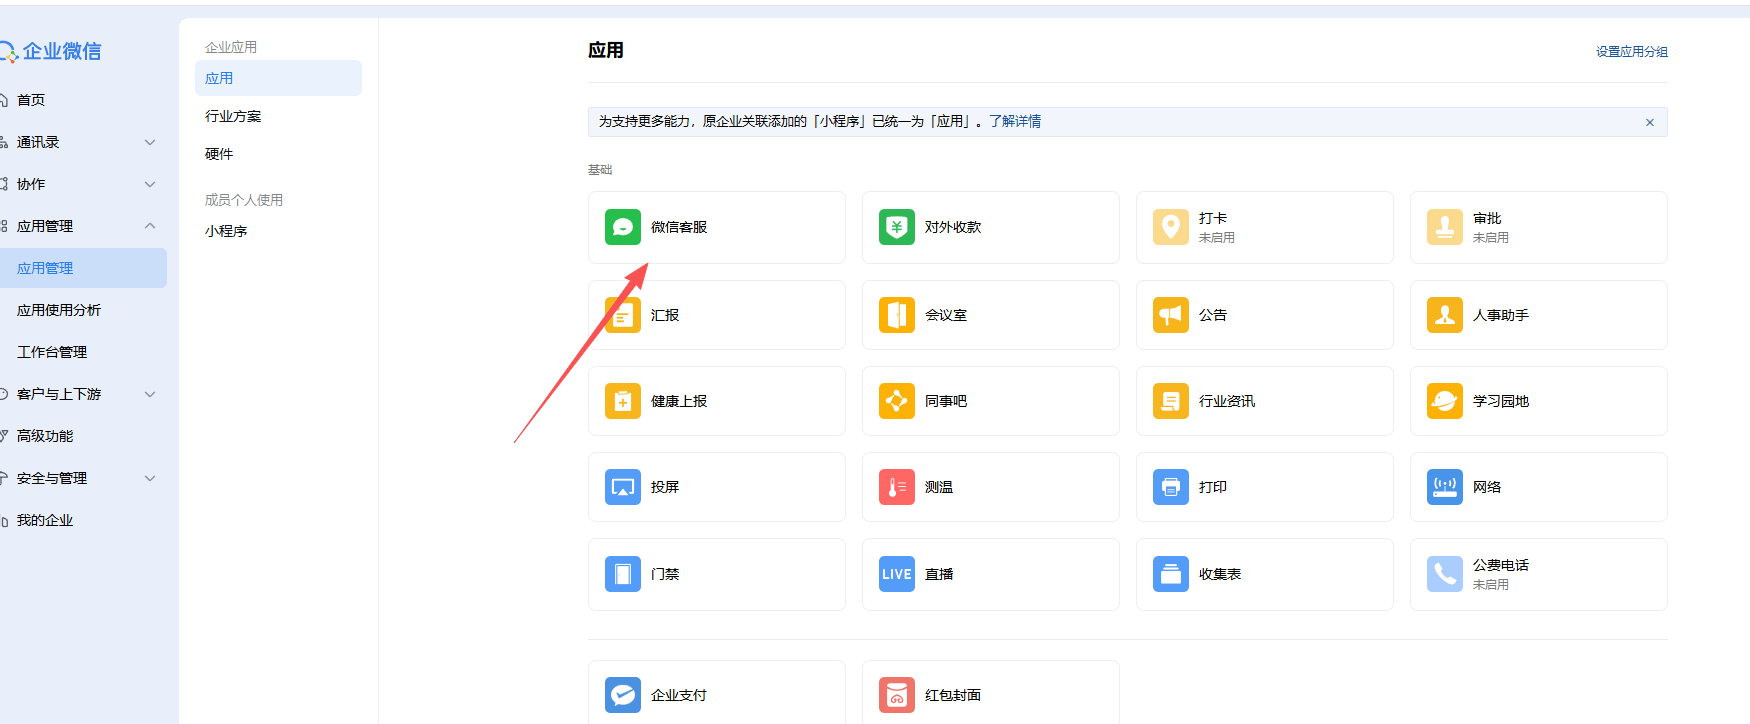
Task: Click the 设置应用分组 link
Action: (x=1632, y=52)
